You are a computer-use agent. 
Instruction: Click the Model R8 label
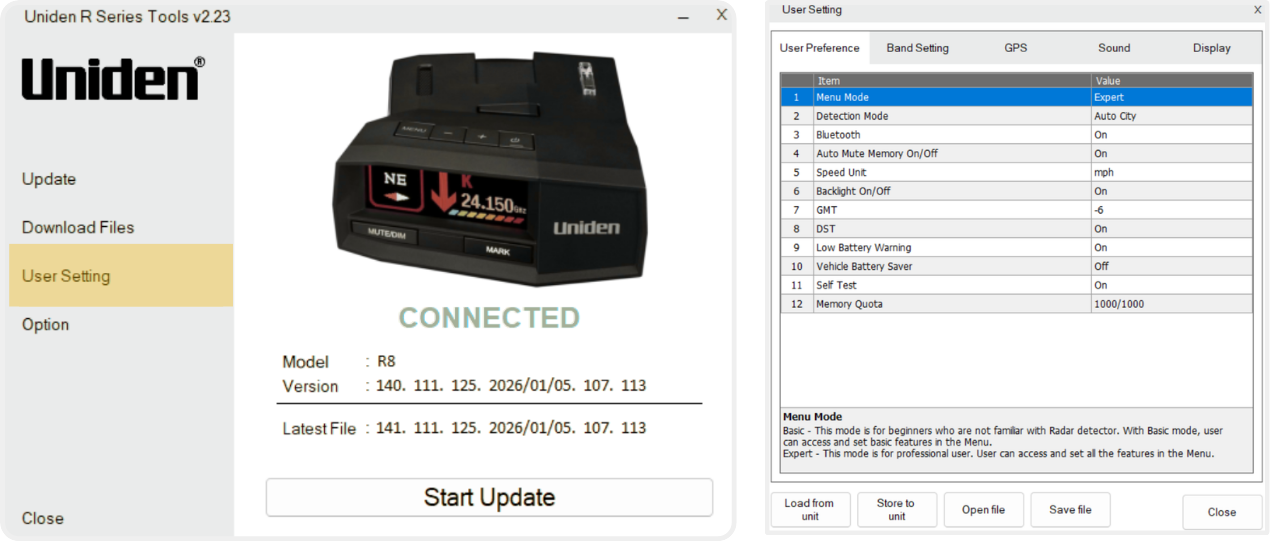coord(339,362)
